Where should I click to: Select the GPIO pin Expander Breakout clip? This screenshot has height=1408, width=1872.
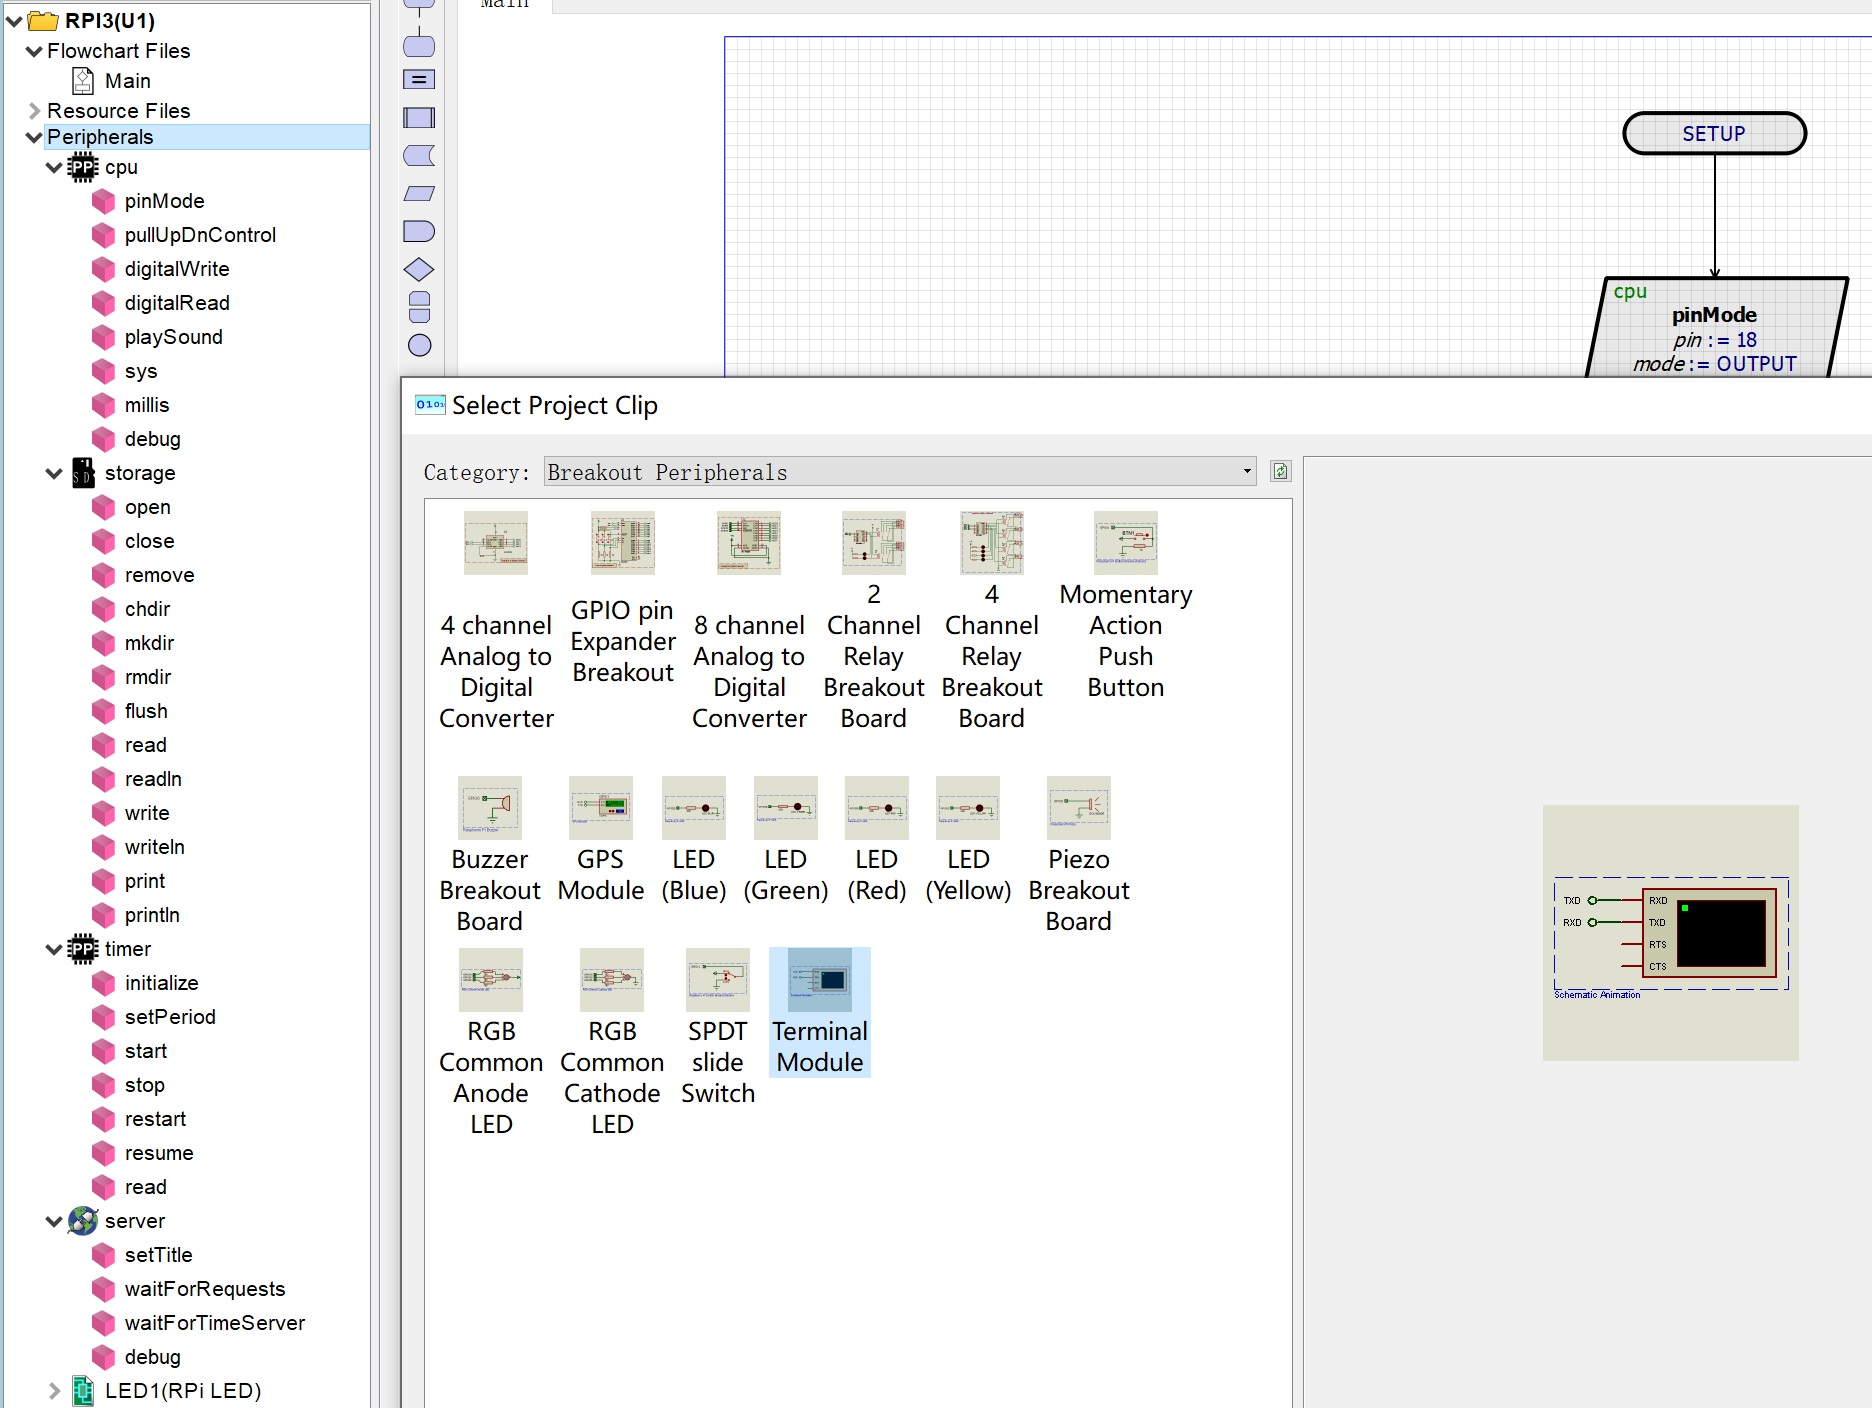623,598
